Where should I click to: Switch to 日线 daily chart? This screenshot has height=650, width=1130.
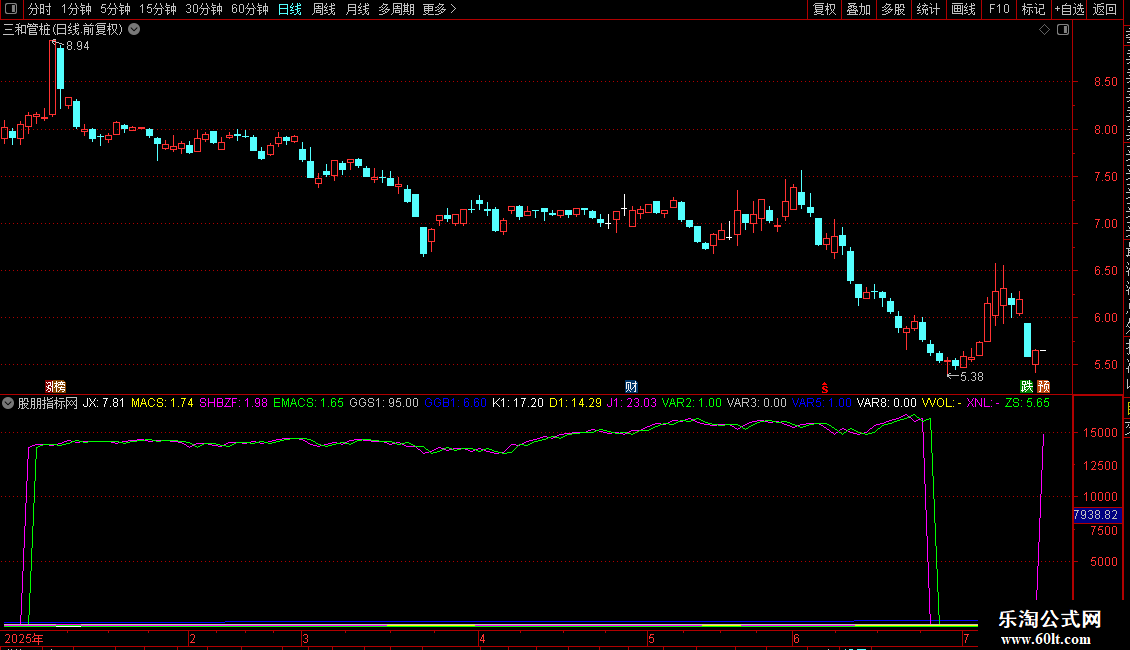point(290,9)
